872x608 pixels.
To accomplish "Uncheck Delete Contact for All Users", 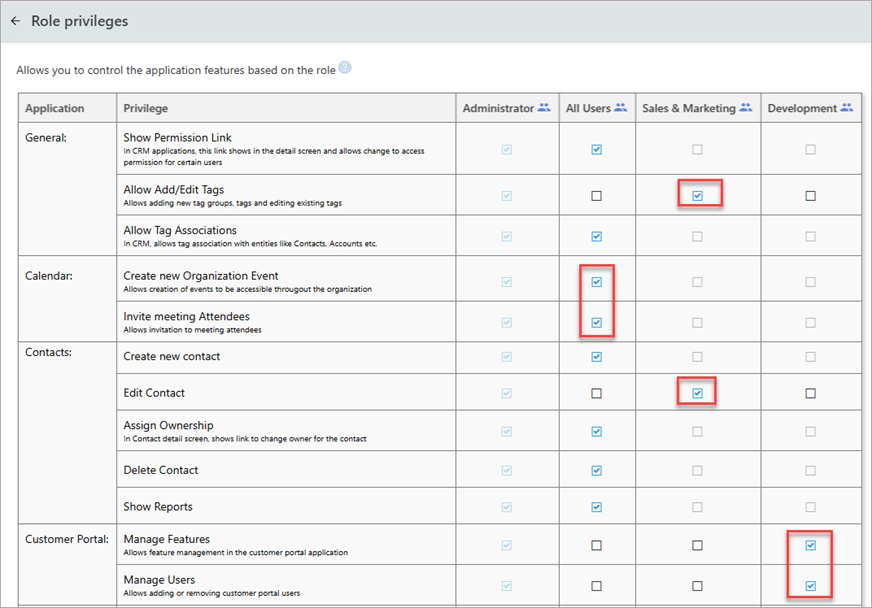I will (597, 471).
